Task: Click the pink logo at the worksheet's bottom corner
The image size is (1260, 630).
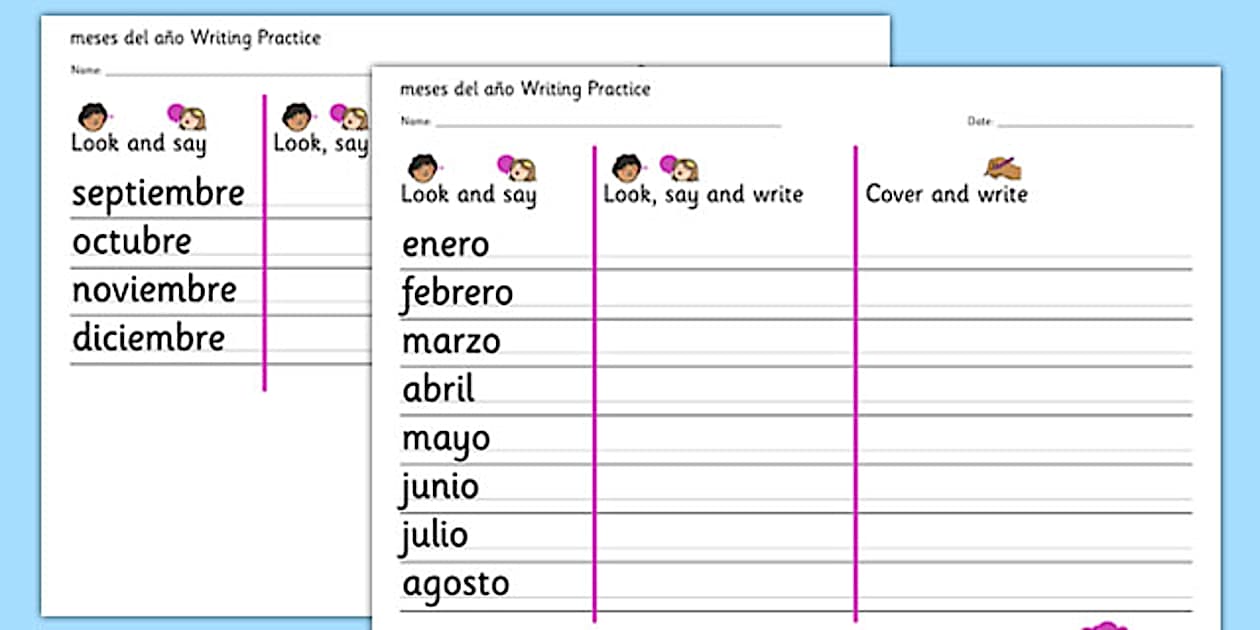Action: click(1104, 625)
